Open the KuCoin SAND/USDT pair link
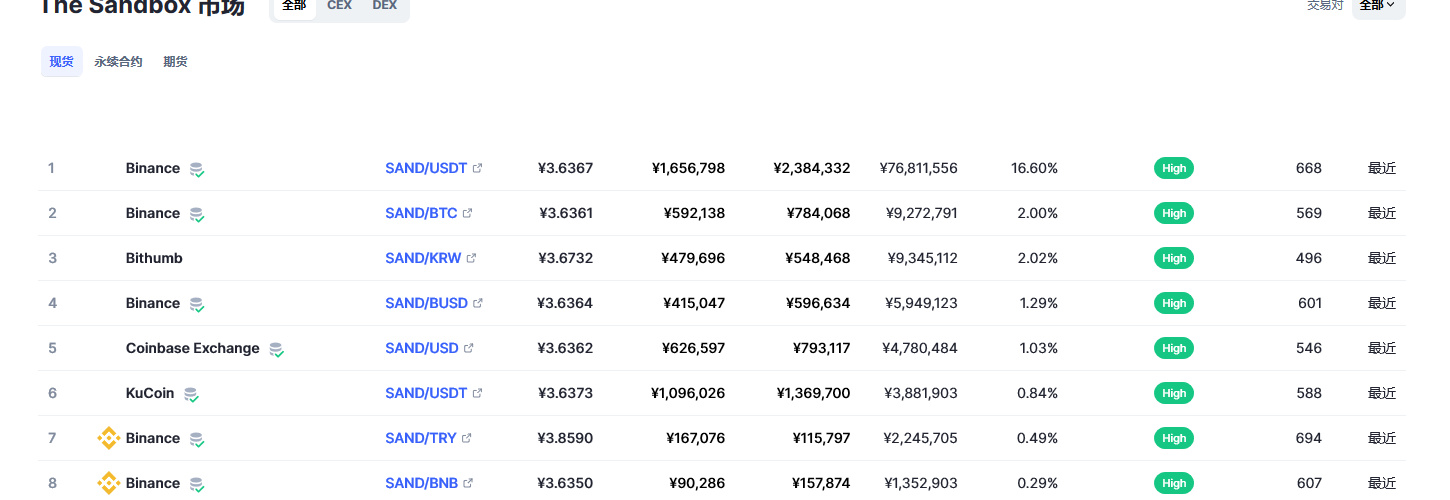Screen dimensions: 1450x500 (426, 393)
